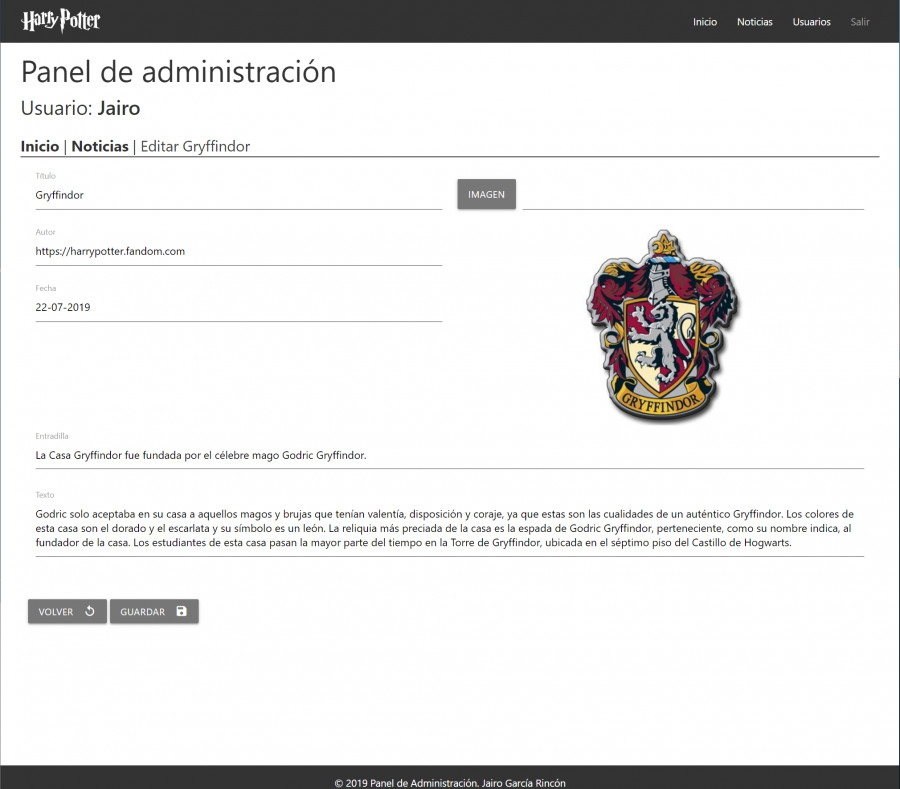The height and width of the screenshot is (789, 900).
Task: Click Salir to log out
Action: point(859,22)
